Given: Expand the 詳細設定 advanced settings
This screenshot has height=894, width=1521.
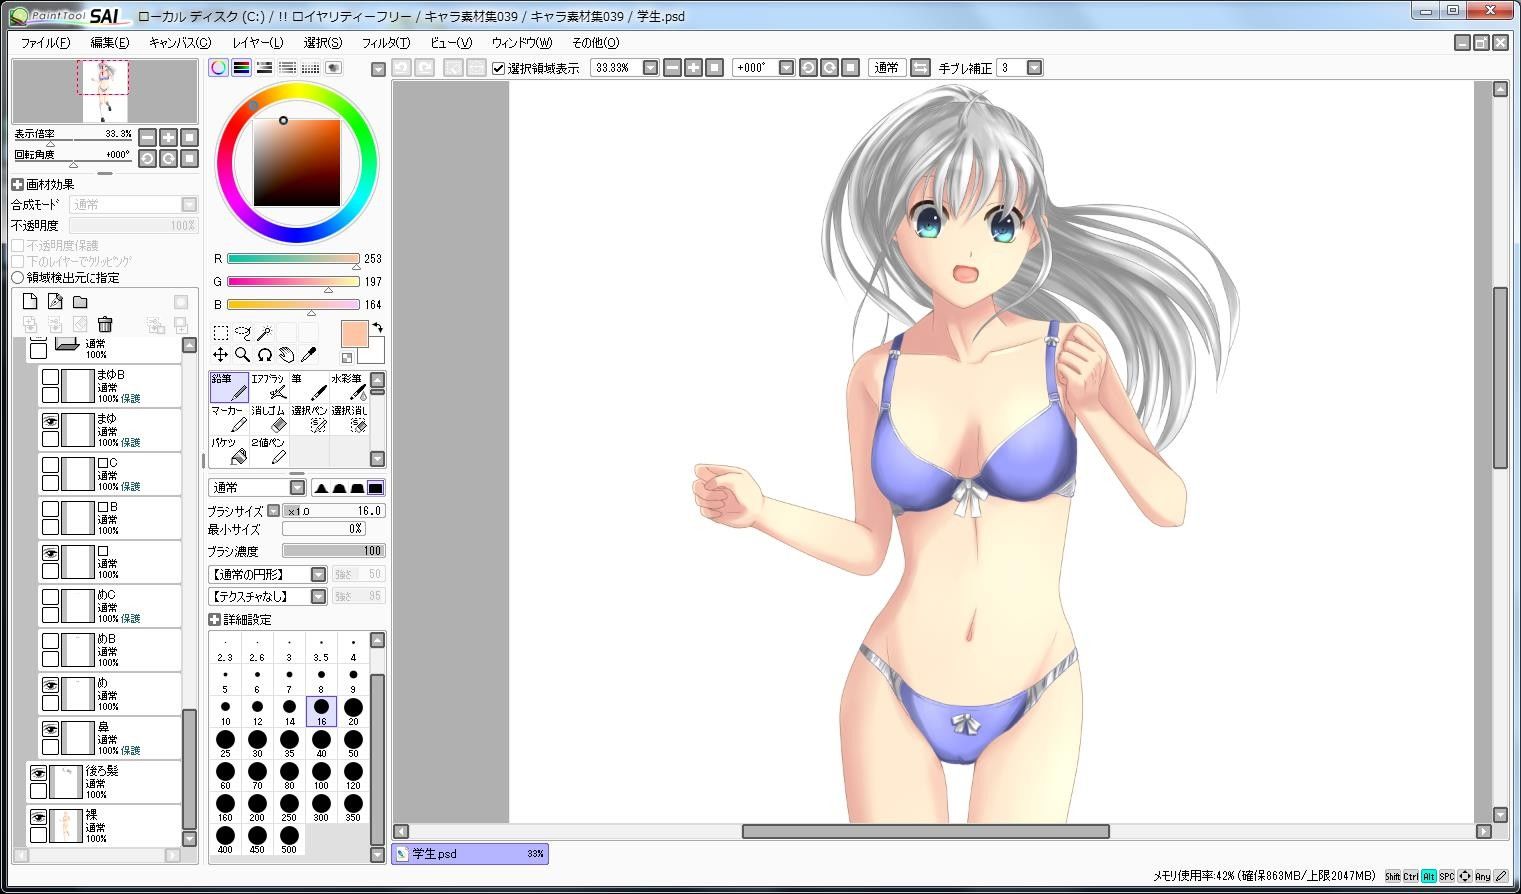Looking at the screenshot, I should coord(214,619).
